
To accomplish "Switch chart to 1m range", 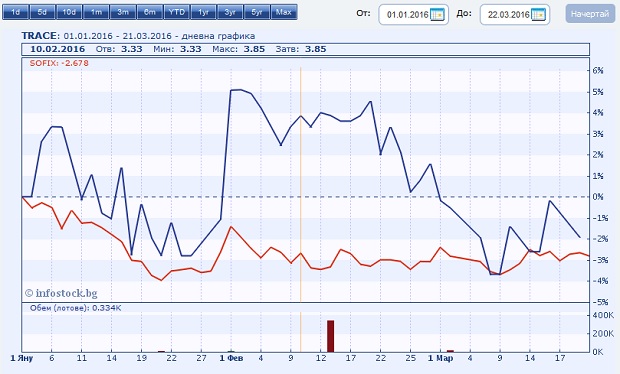I will pyautogui.click(x=96, y=12).
